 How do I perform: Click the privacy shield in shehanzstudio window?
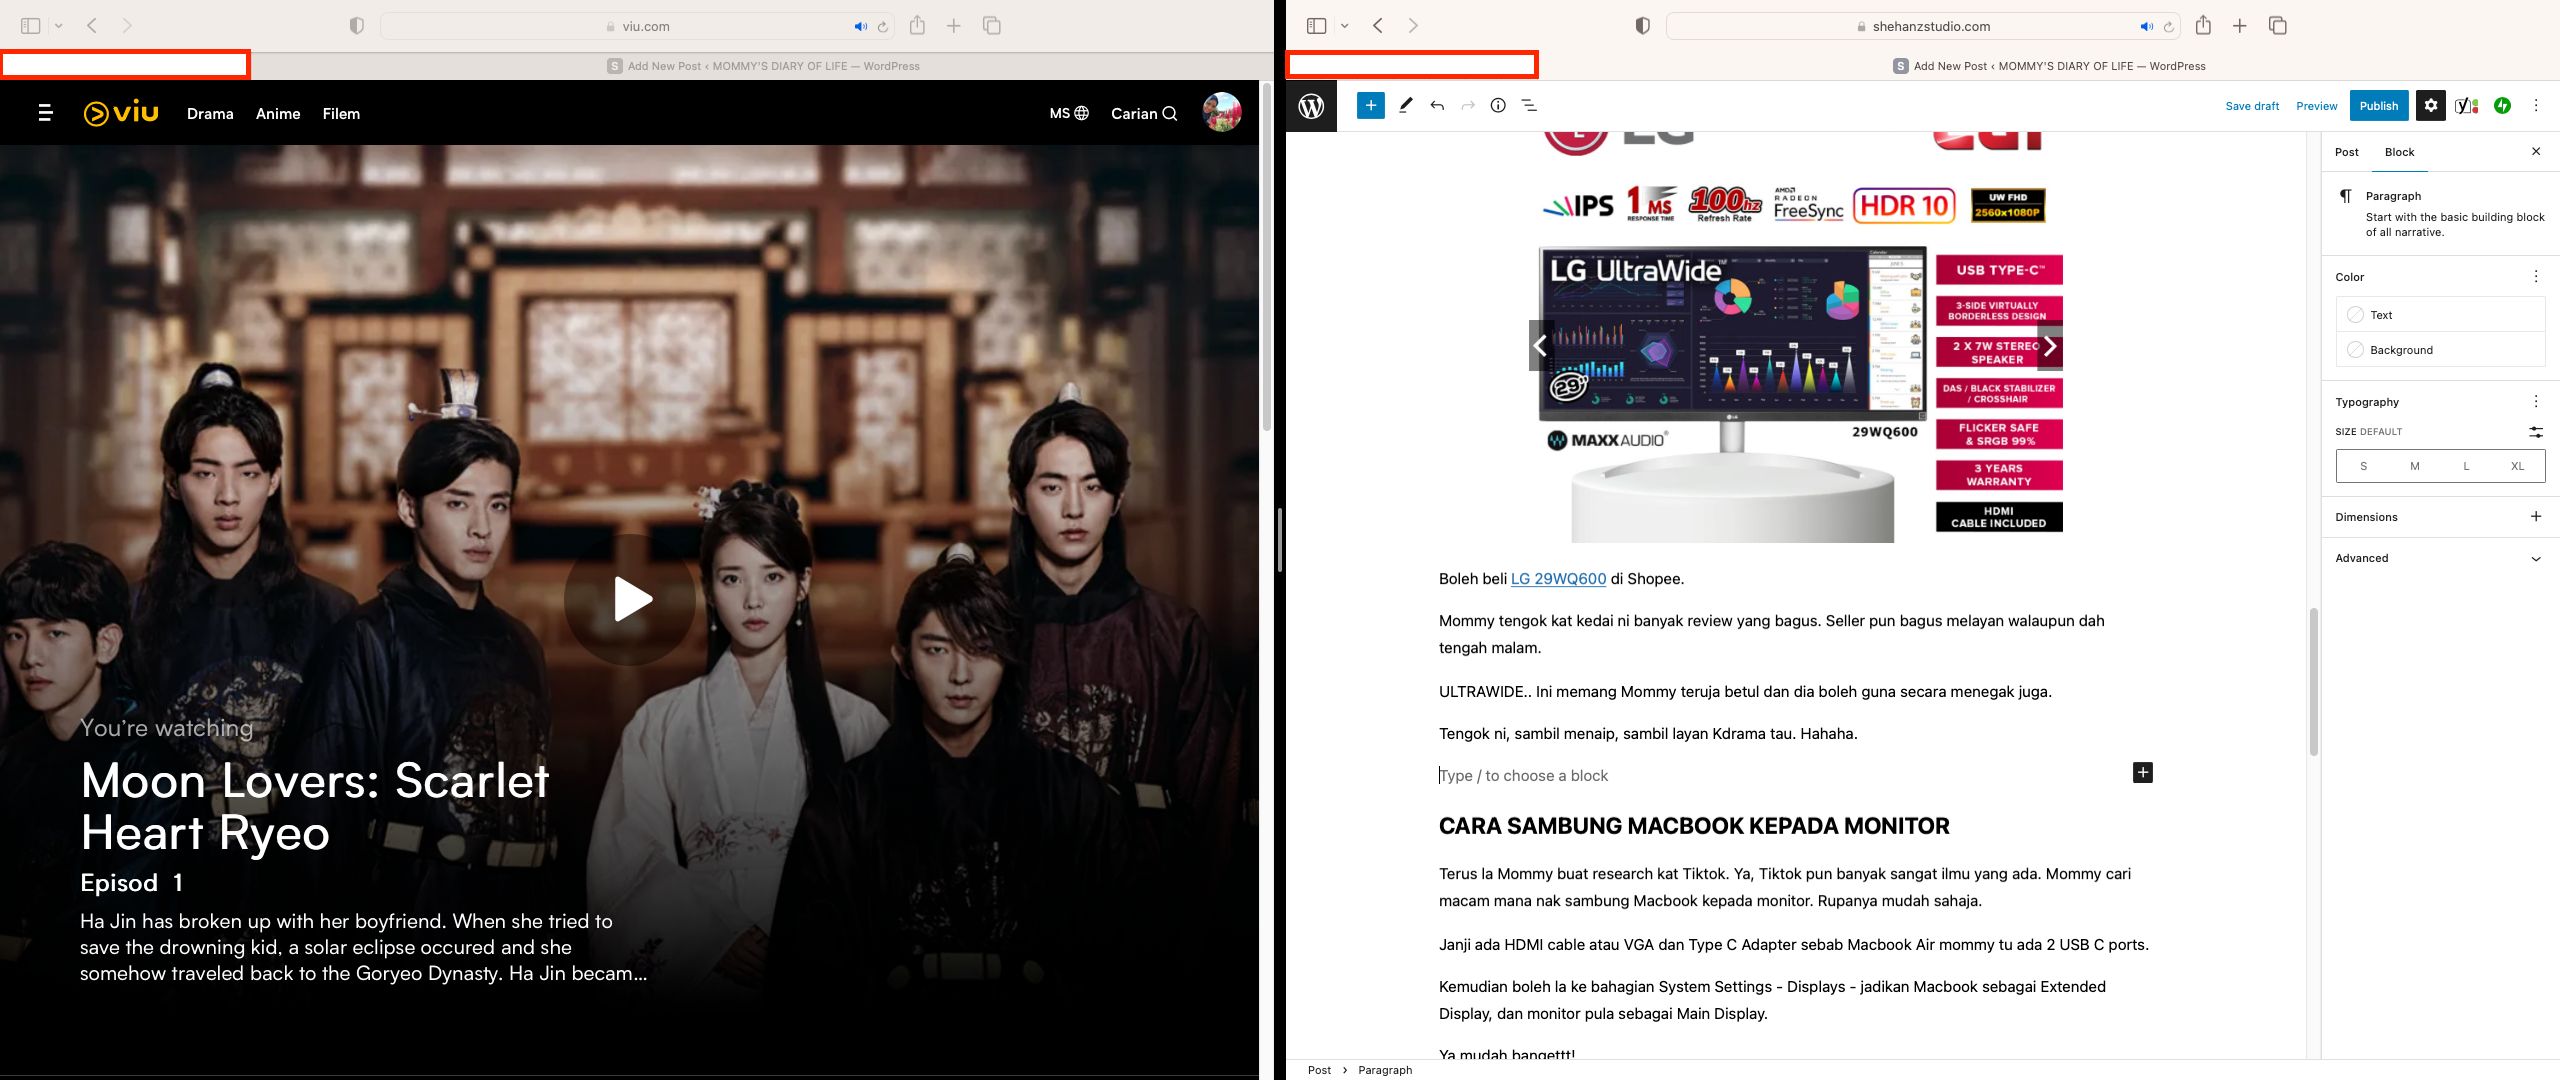click(x=1642, y=26)
